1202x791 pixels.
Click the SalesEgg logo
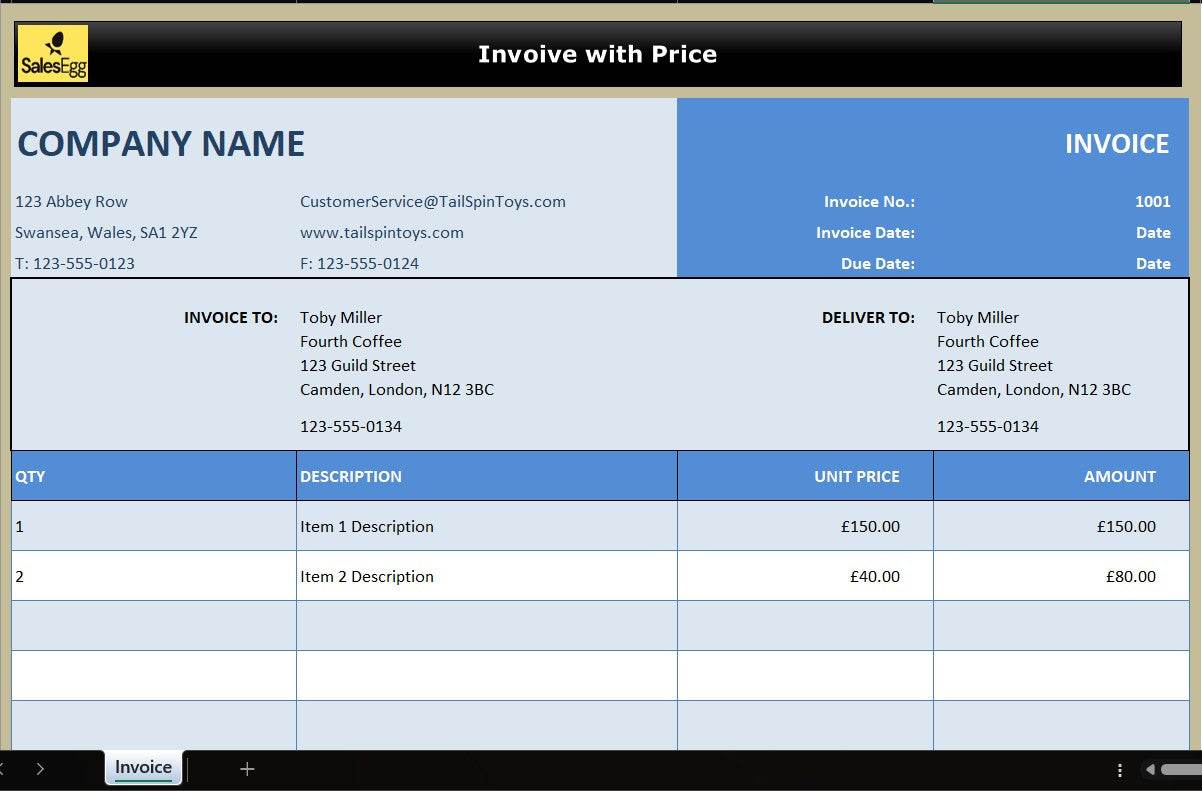(x=53, y=53)
